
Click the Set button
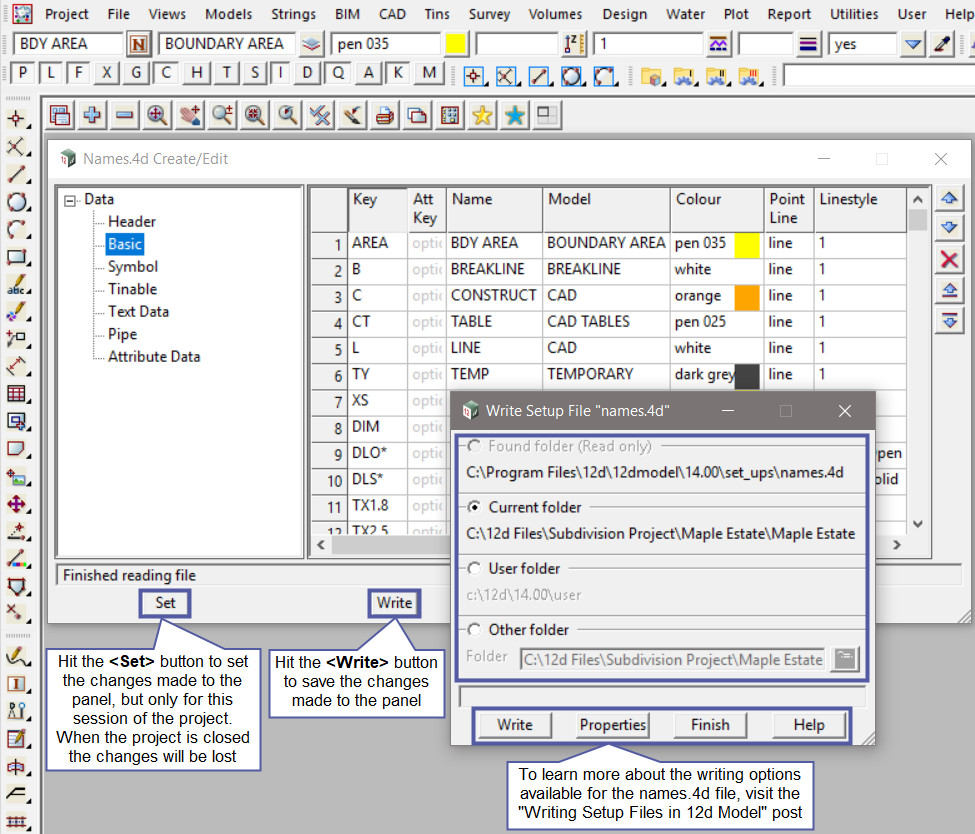point(165,603)
